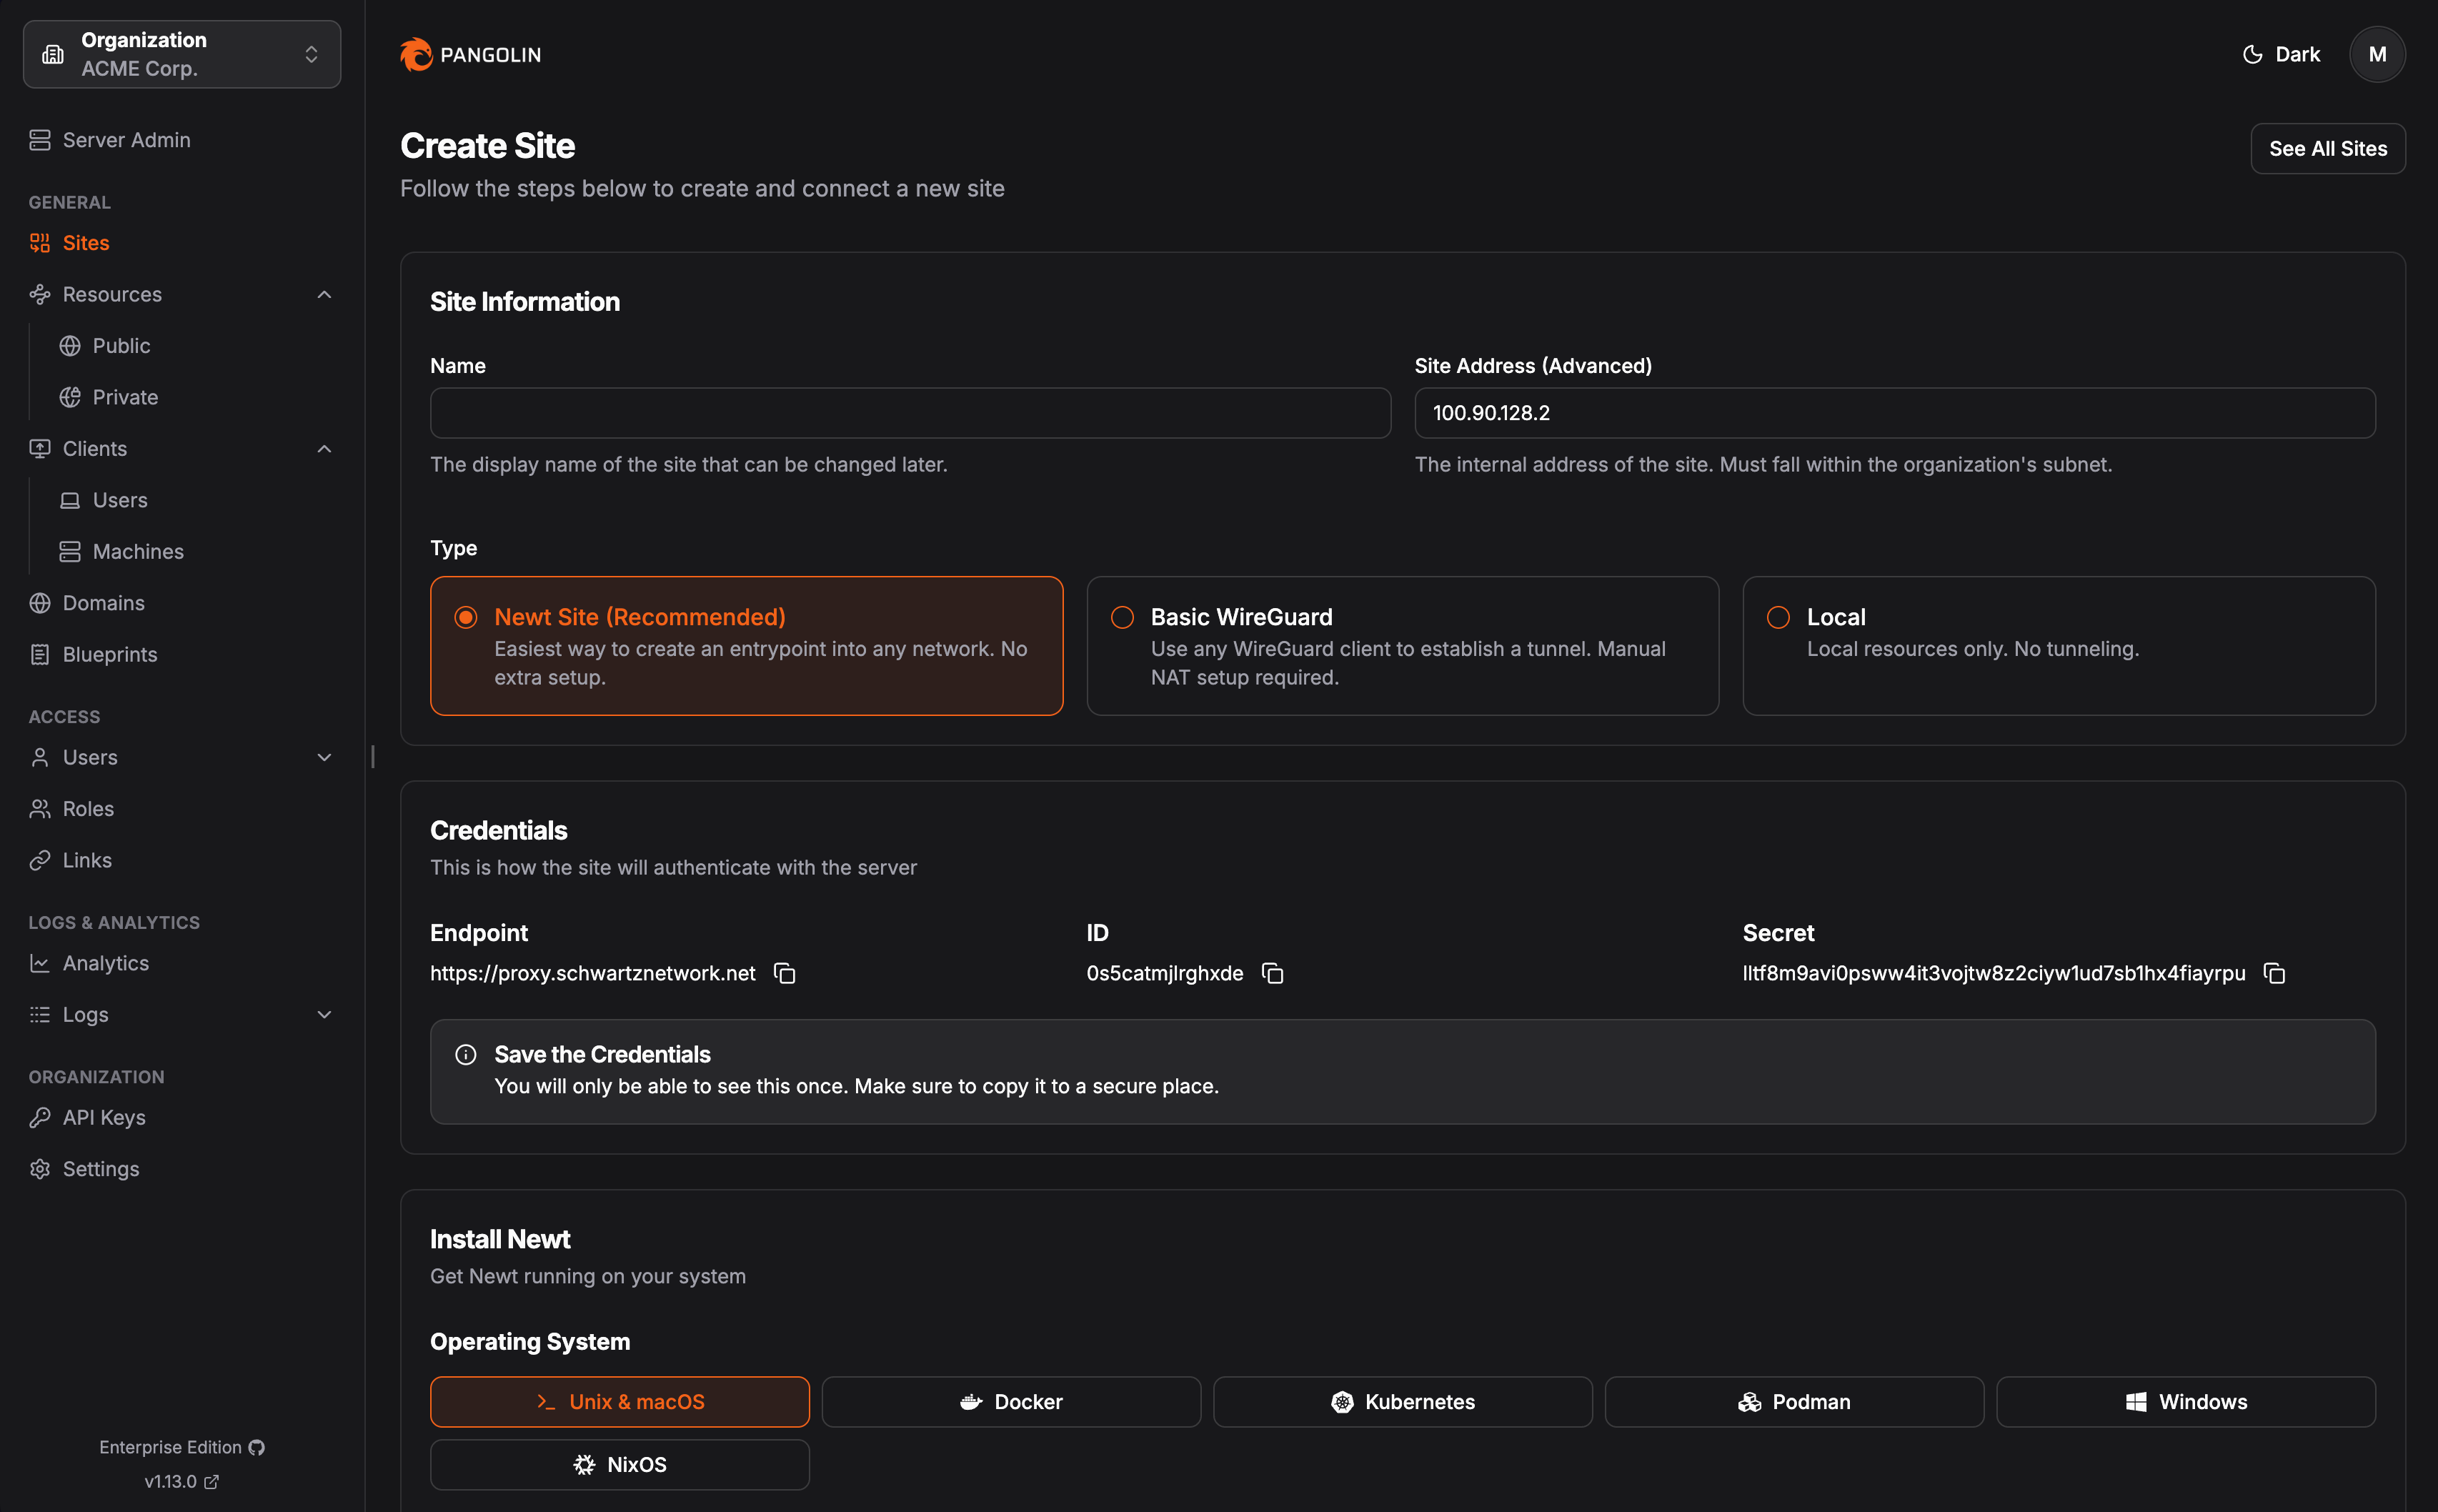Copy the site ID value

1272,973
